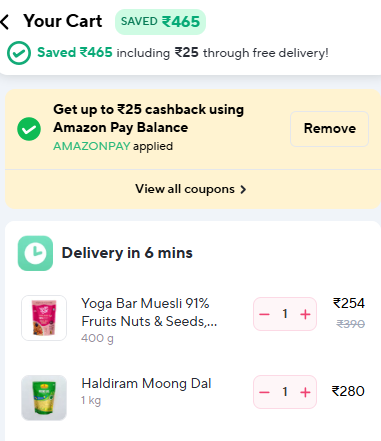Remove the applied AMAZONPAY coupon

coord(330,129)
